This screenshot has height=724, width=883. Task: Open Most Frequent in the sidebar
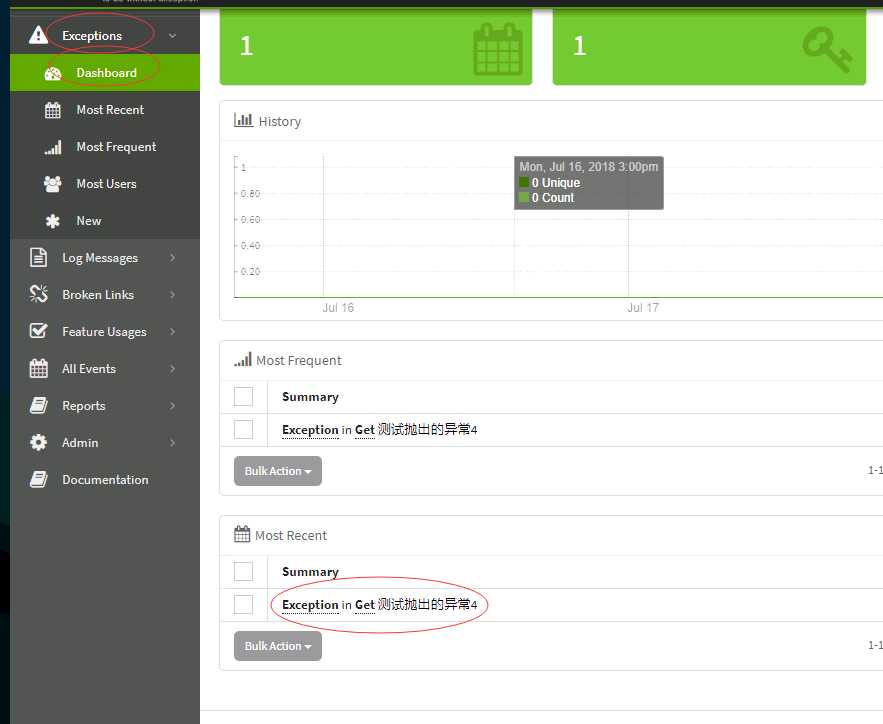105,147
